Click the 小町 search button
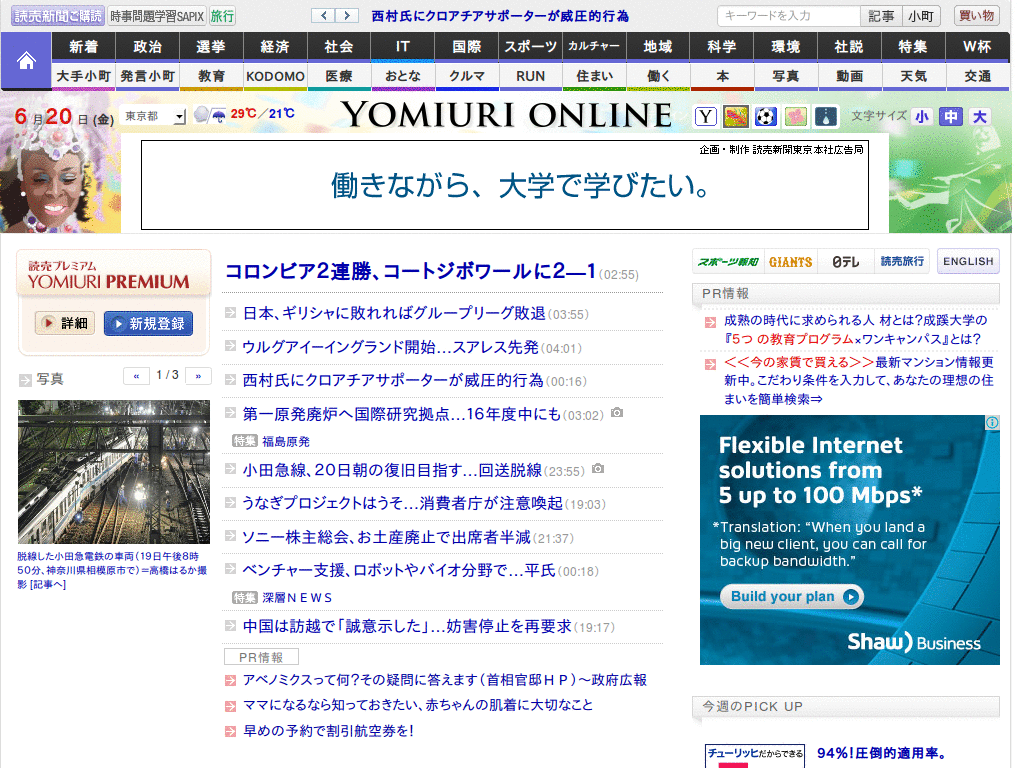 [921, 16]
